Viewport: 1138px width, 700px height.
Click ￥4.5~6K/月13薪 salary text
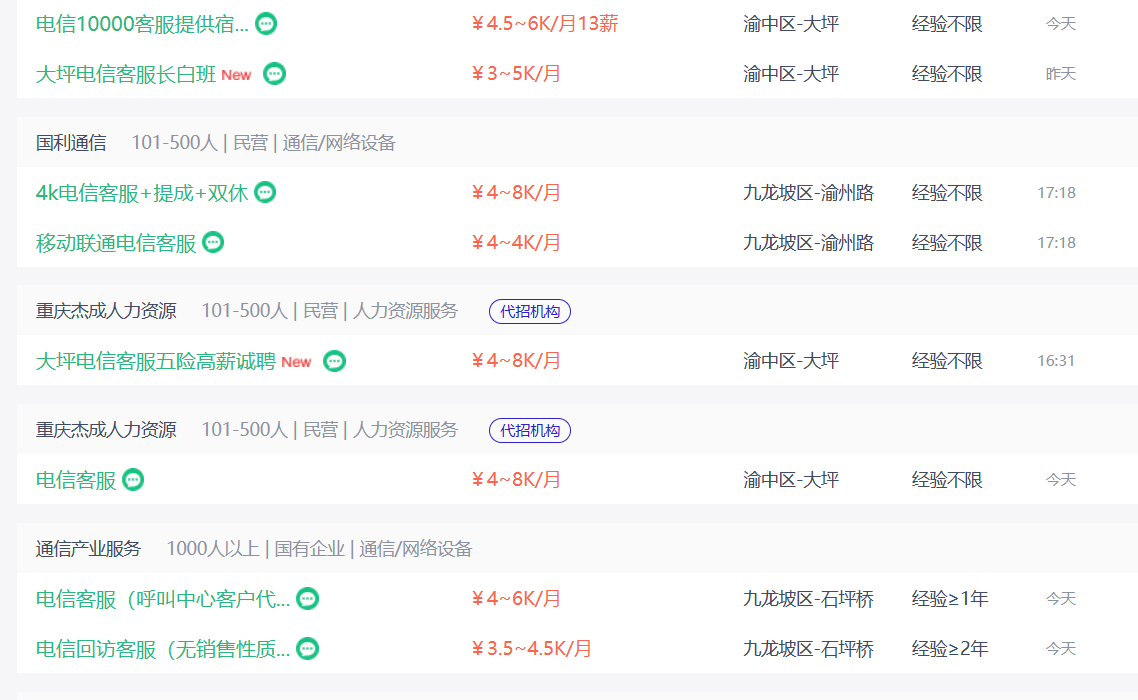point(544,24)
